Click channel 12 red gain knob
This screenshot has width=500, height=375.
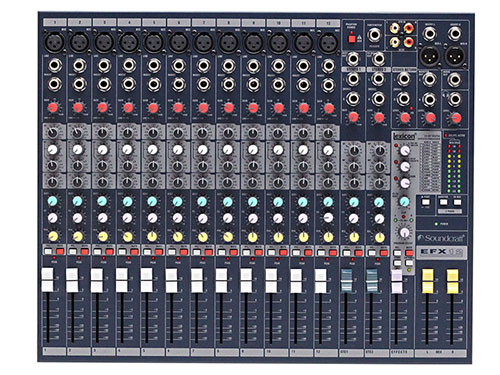click(x=329, y=108)
